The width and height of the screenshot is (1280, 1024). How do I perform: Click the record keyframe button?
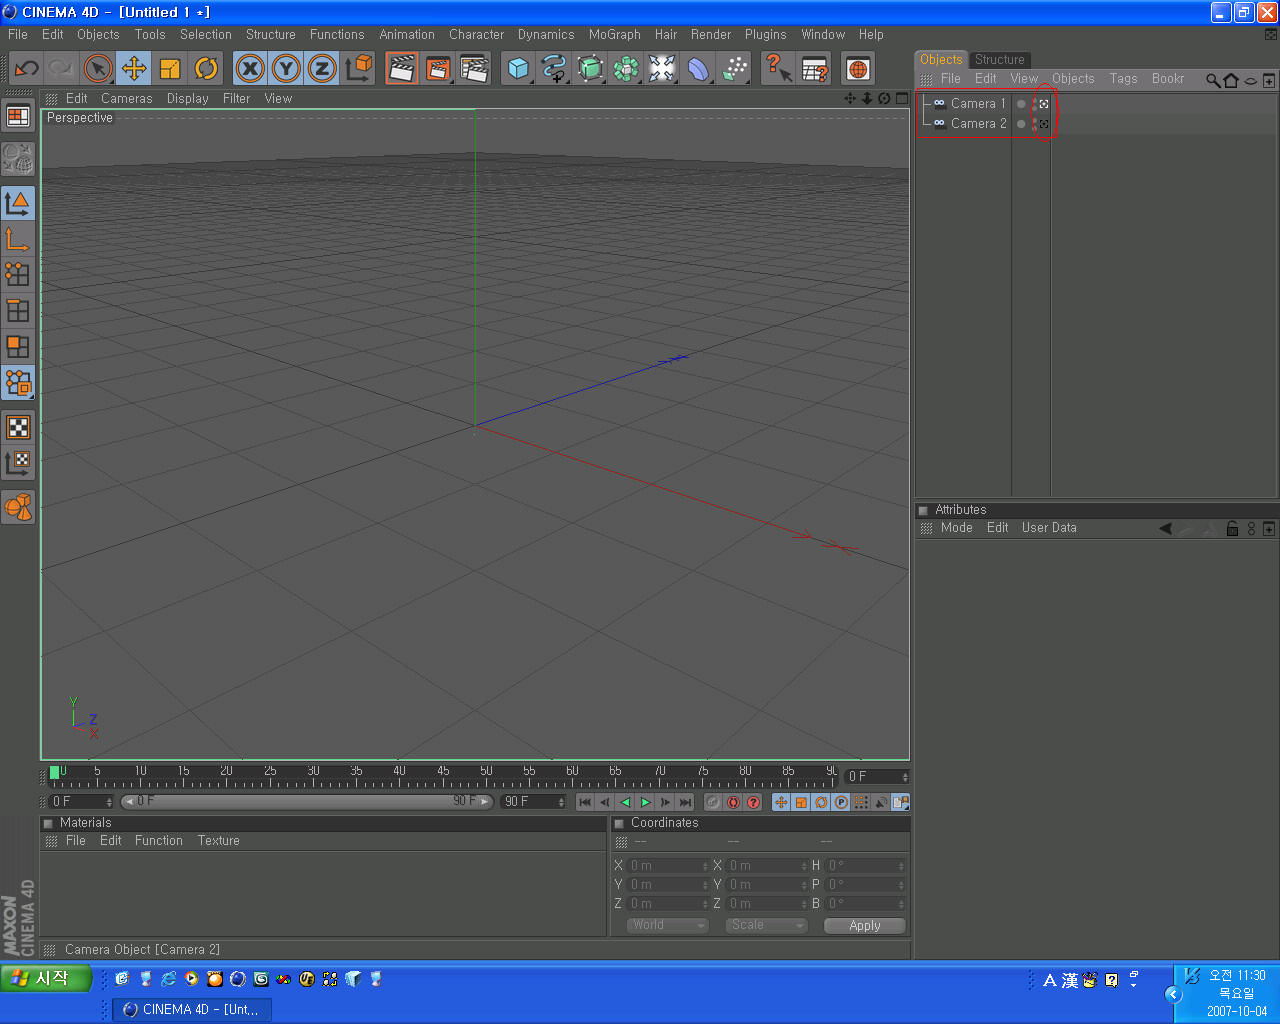click(x=713, y=802)
